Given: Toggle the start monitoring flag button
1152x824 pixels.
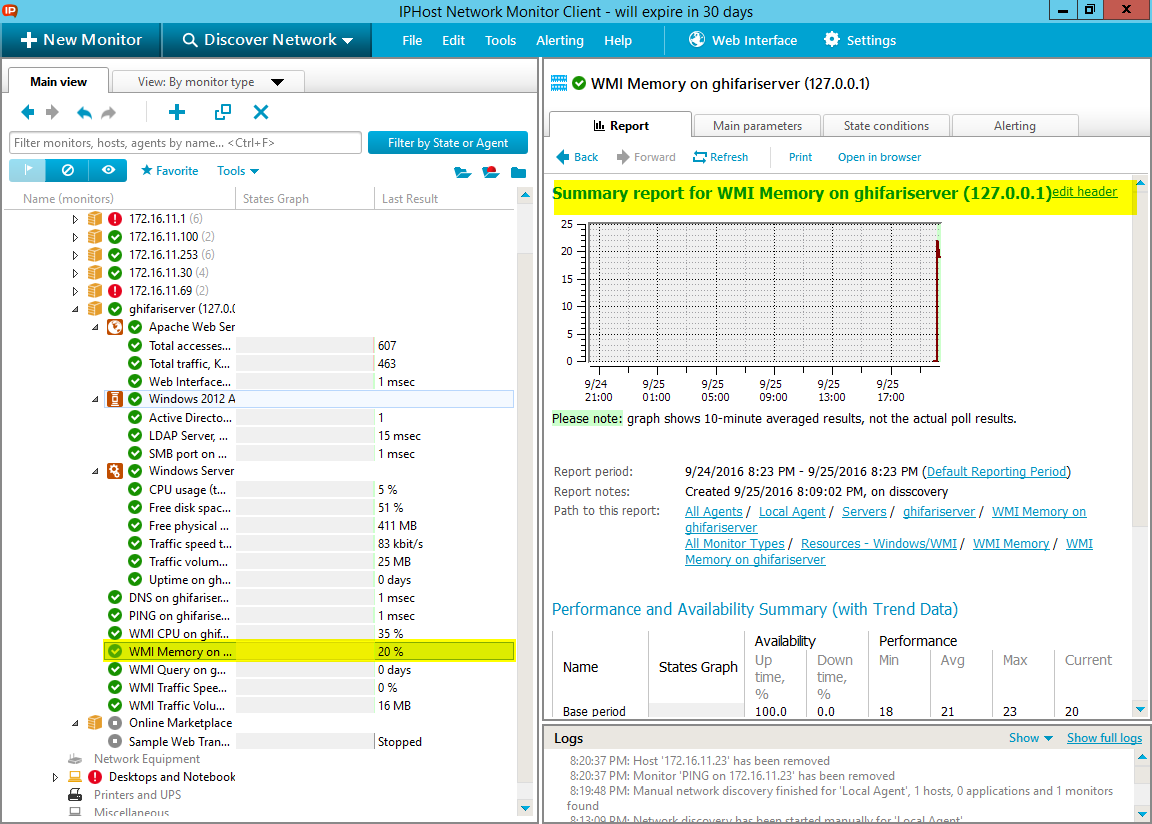Looking at the screenshot, I should [x=28, y=170].
